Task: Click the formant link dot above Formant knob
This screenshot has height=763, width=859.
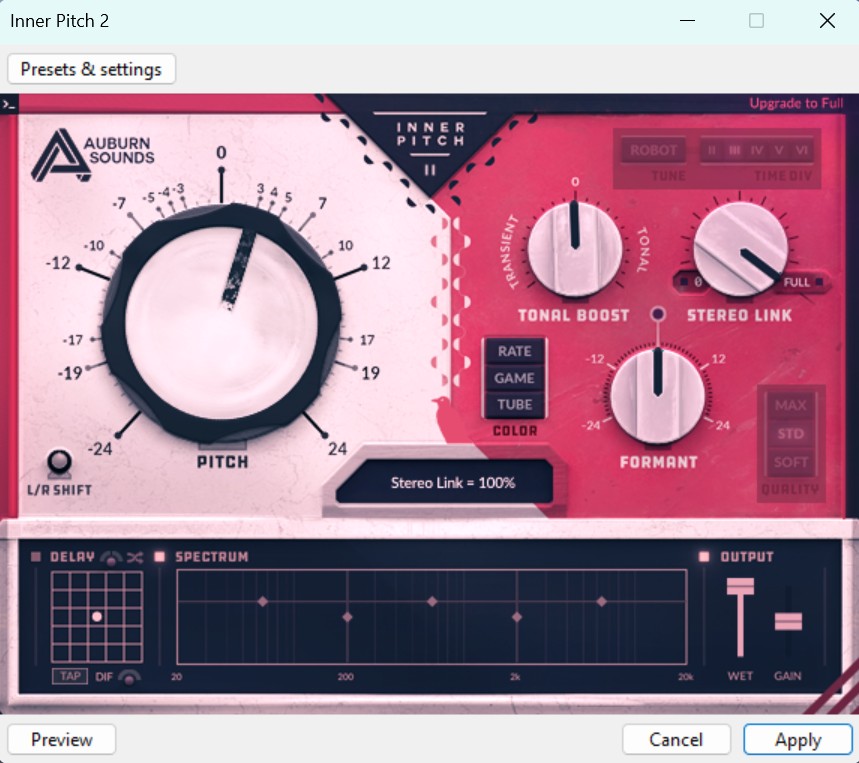Action: pos(658,314)
